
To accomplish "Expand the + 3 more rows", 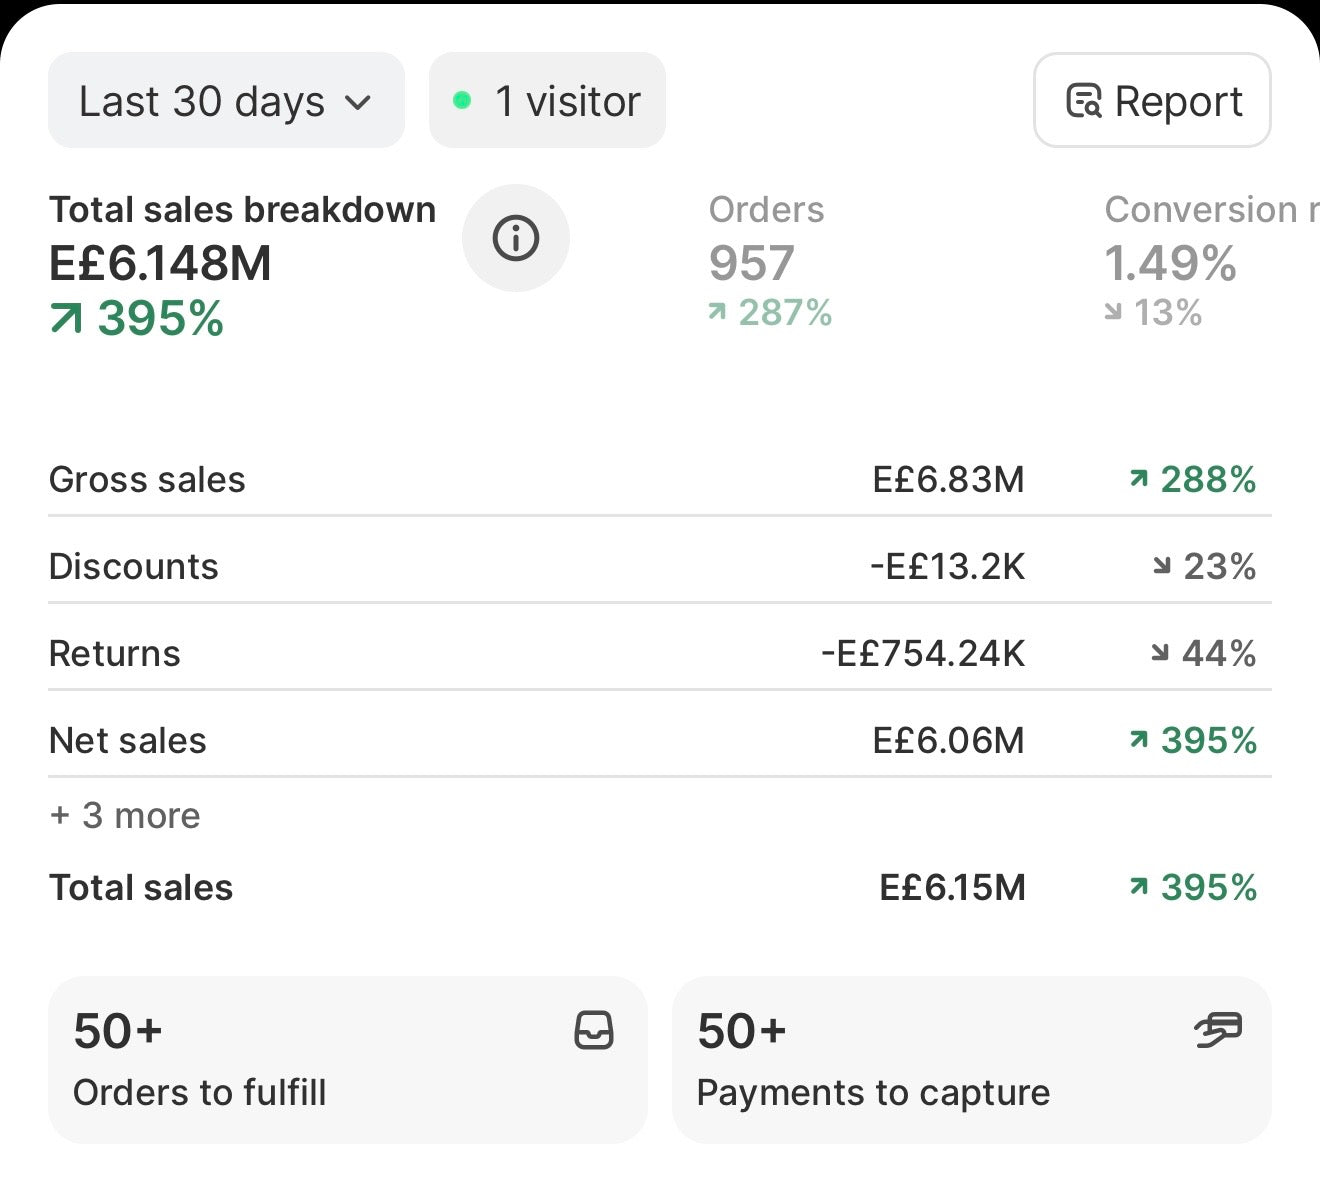I will tap(125, 816).
